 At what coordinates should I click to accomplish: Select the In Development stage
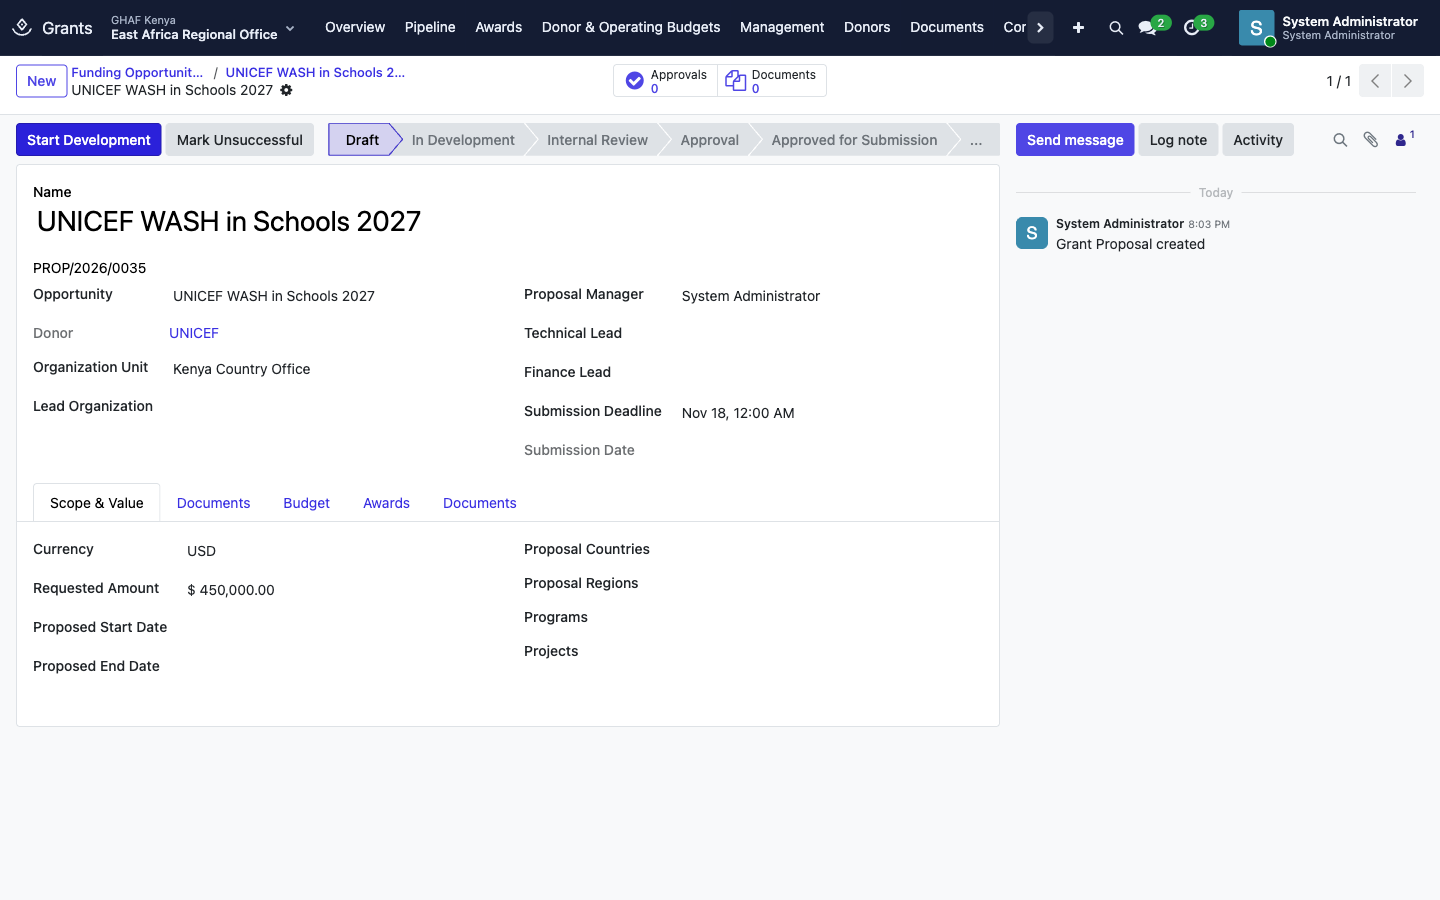click(463, 140)
